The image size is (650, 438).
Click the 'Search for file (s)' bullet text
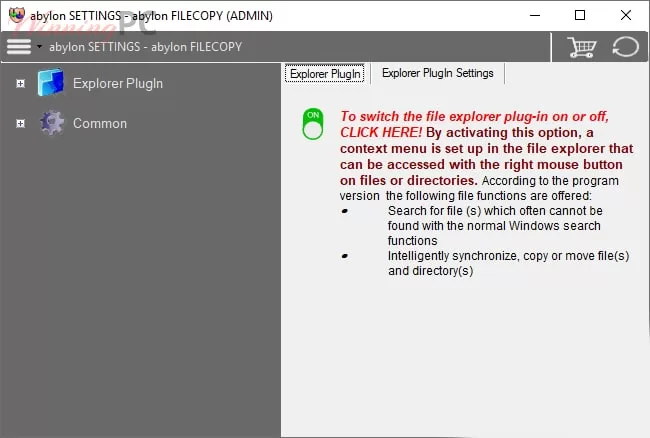tap(495, 226)
